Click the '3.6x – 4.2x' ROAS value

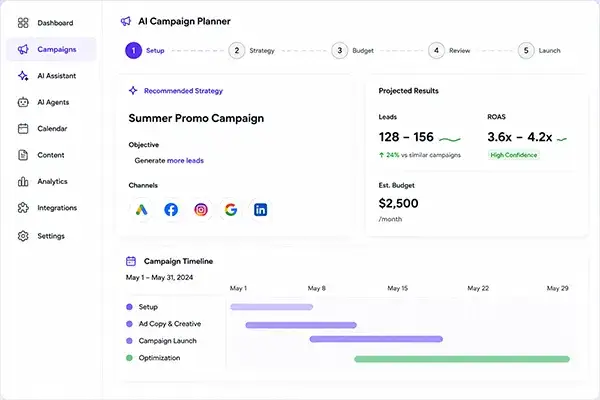point(520,137)
